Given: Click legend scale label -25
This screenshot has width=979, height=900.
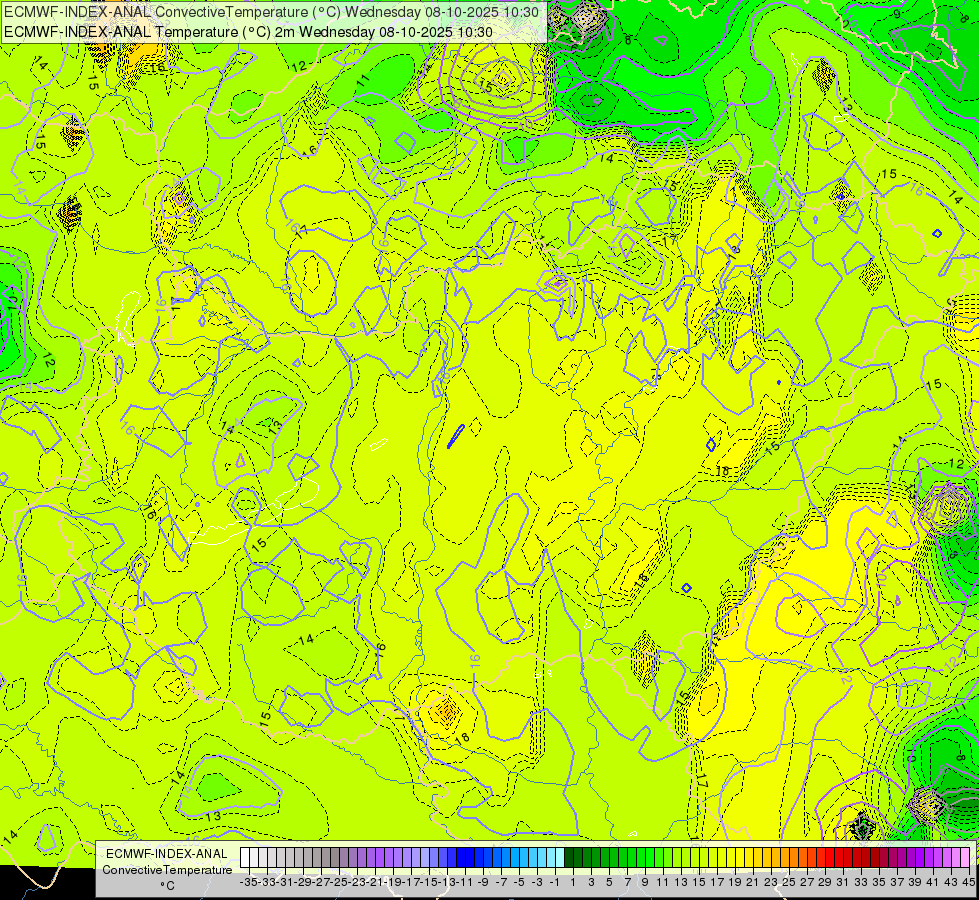Looking at the screenshot, I should (x=339, y=882).
